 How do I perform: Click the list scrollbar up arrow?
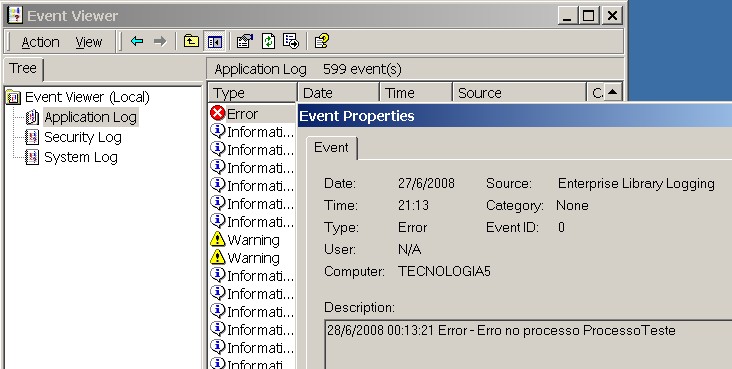pos(613,92)
